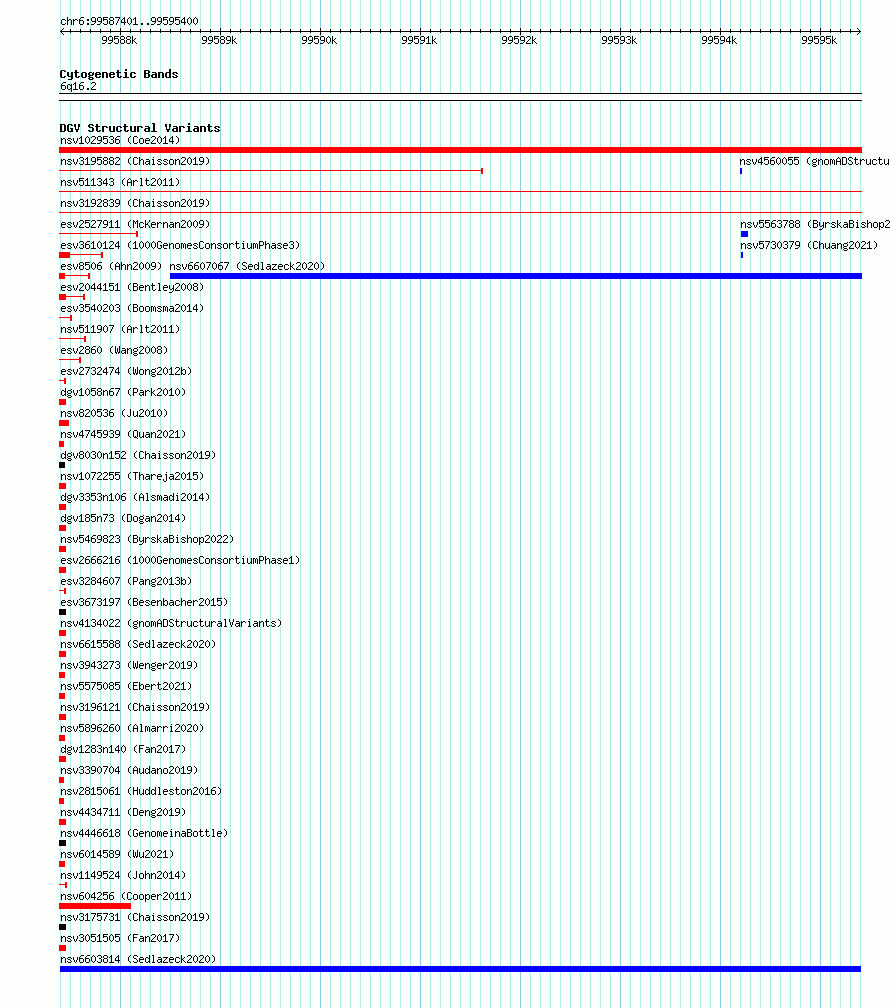Screen dimensions: 890x1008
Task: Click the blue nsv6603814 variant bar
Action: (x=460, y=969)
